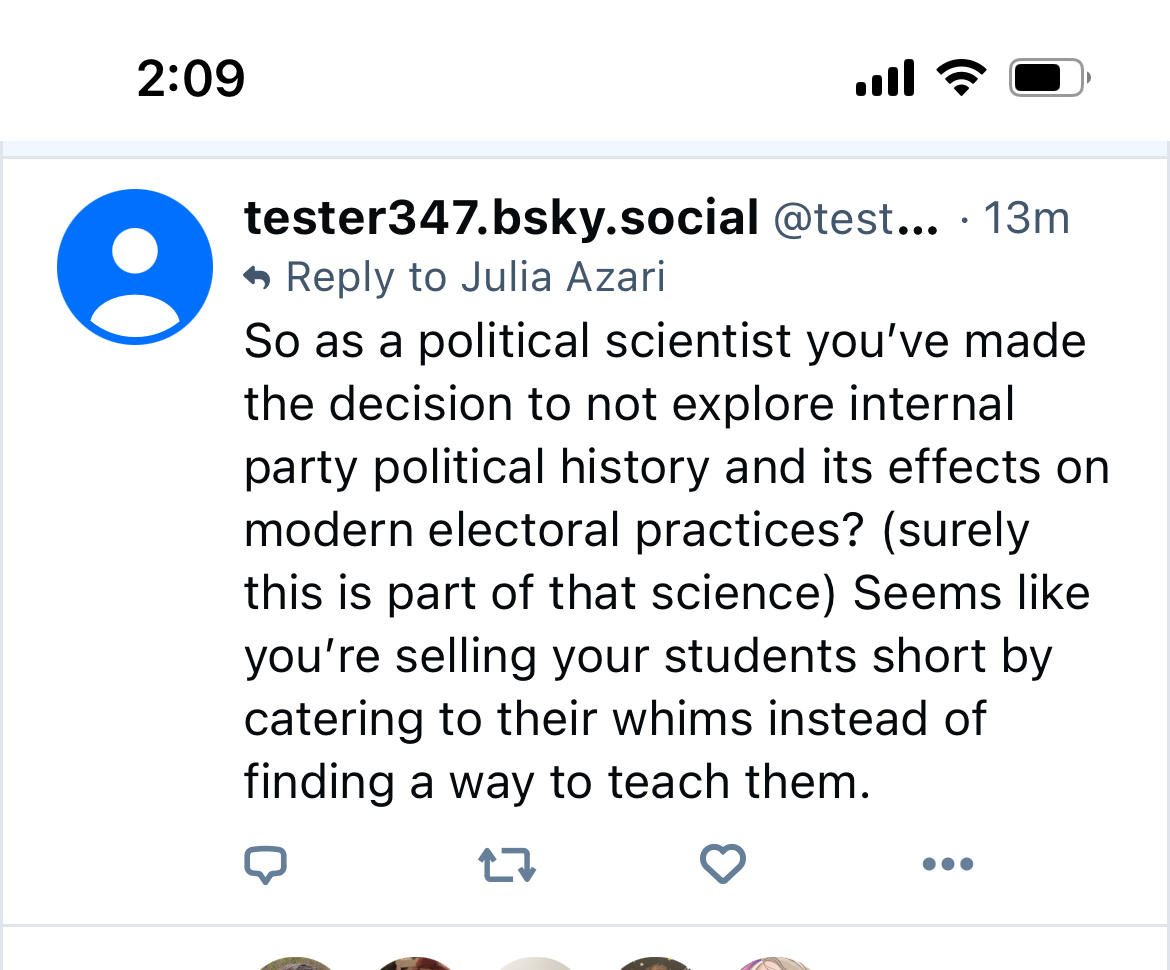The height and width of the screenshot is (970, 1170).
Task: Tap the cellular signal bars icon
Action: point(885,78)
